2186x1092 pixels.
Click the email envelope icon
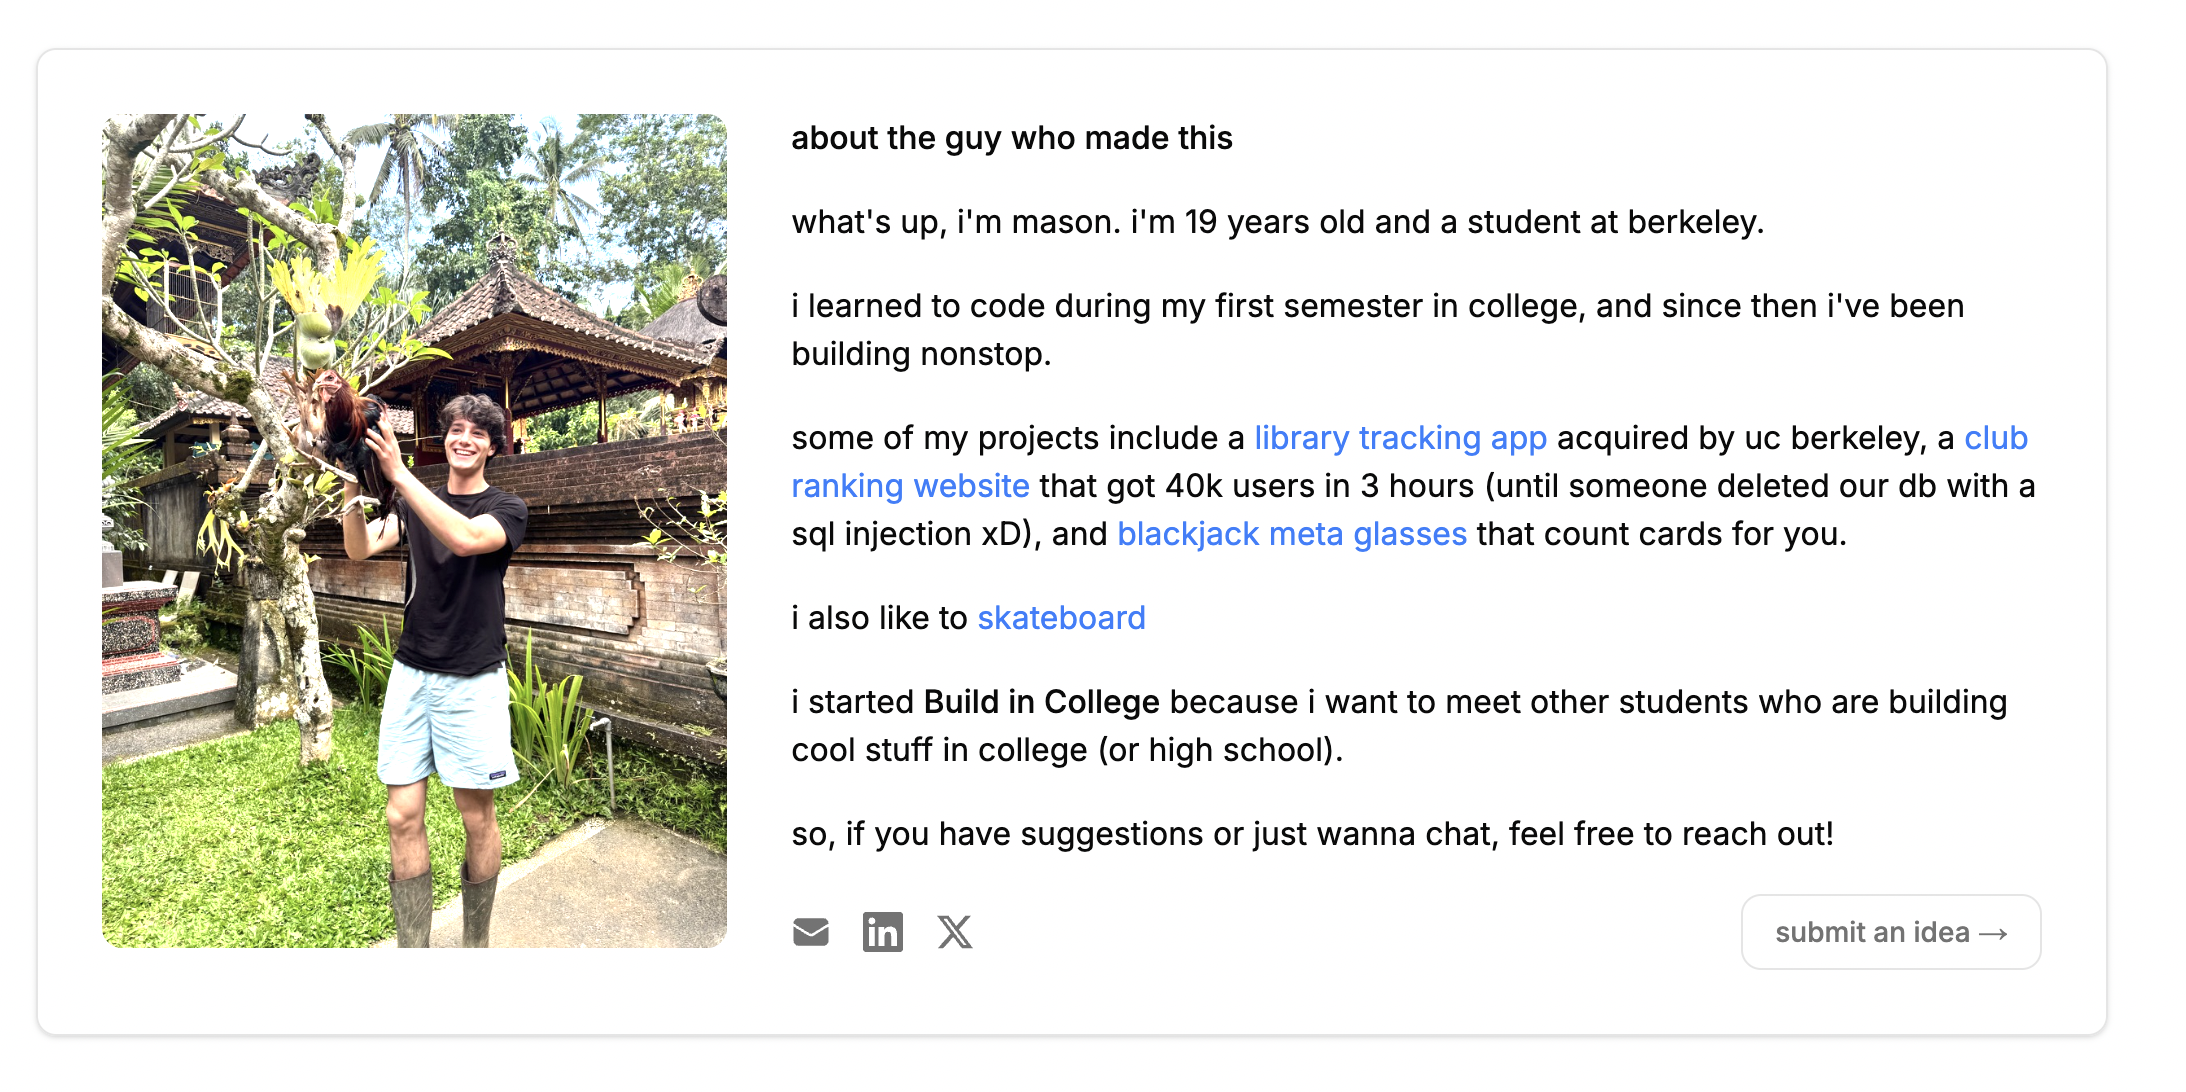point(810,932)
